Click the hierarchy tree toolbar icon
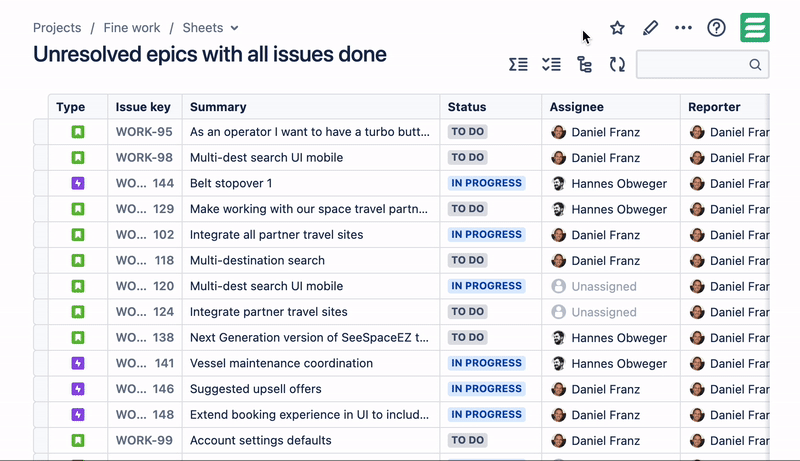The width and height of the screenshot is (800, 461). point(584,65)
